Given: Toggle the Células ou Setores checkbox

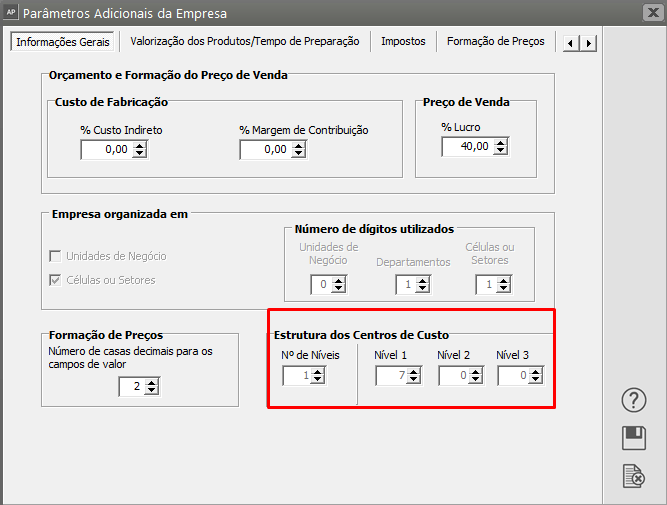Looking at the screenshot, I should [x=56, y=280].
